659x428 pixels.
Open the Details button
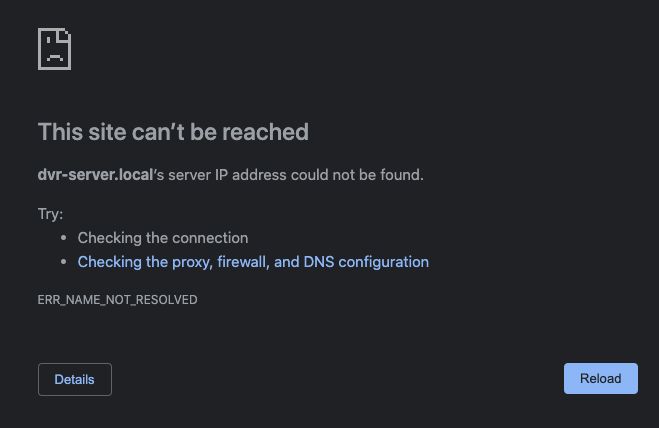[75, 380]
